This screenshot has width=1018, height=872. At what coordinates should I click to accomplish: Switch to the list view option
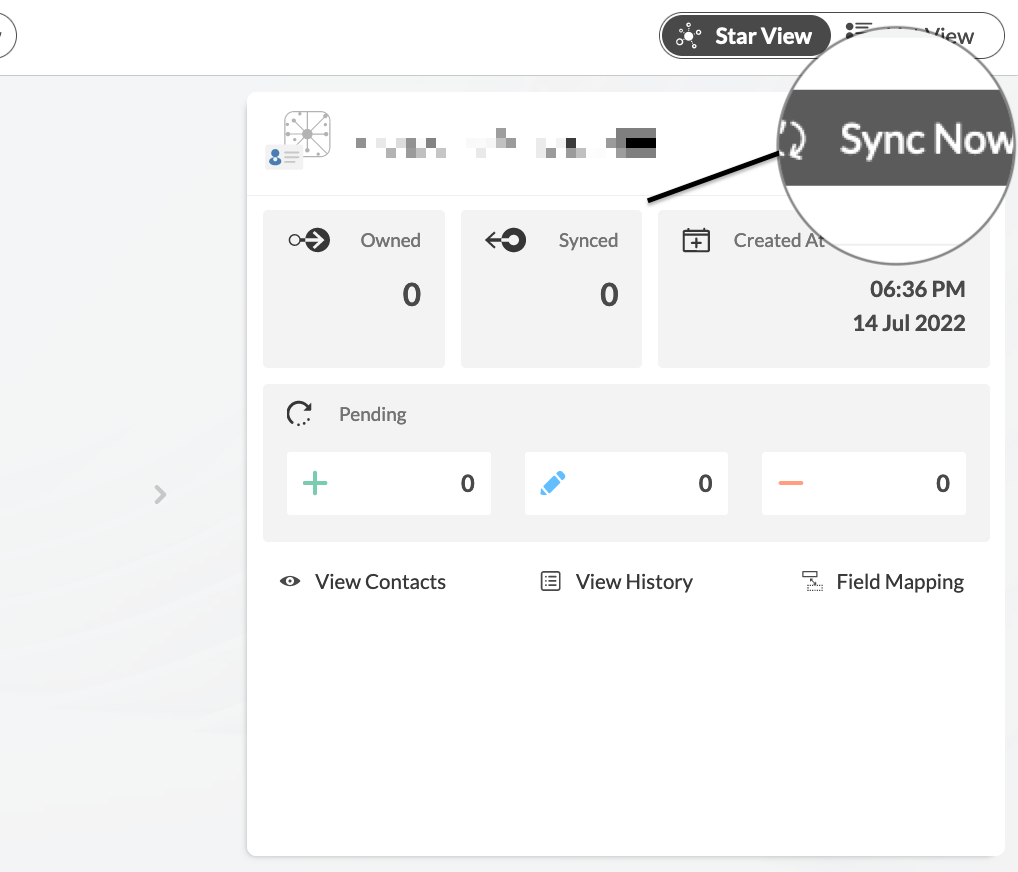click(x=920, y=36)
